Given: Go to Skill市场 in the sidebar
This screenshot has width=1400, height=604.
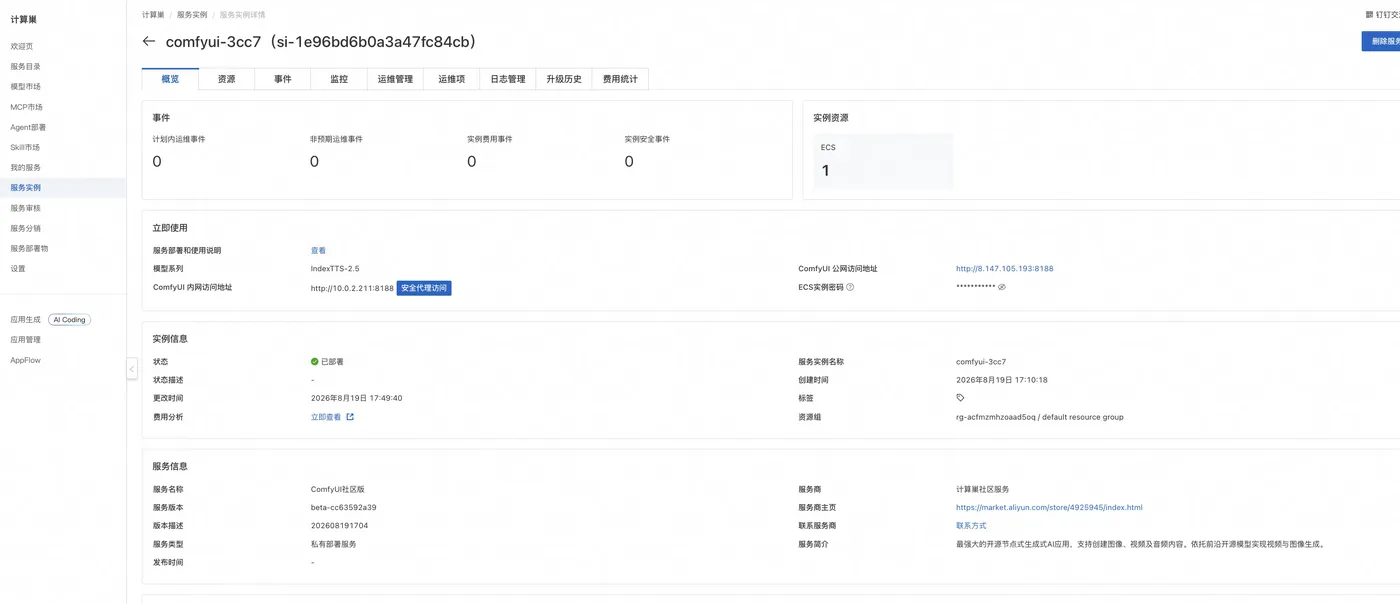Looking at the screenshot, I should pyautogui.click(x=25, y=147).
